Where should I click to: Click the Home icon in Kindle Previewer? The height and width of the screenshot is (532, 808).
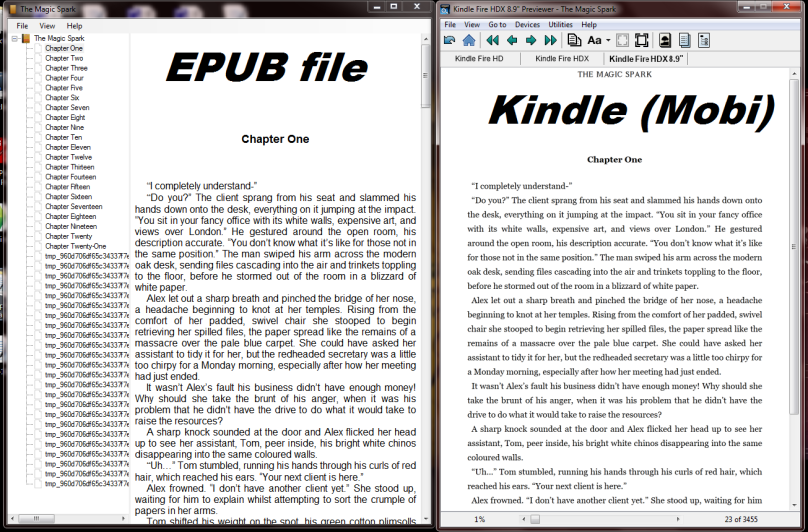pyautogui.click(x=468, y=40)
